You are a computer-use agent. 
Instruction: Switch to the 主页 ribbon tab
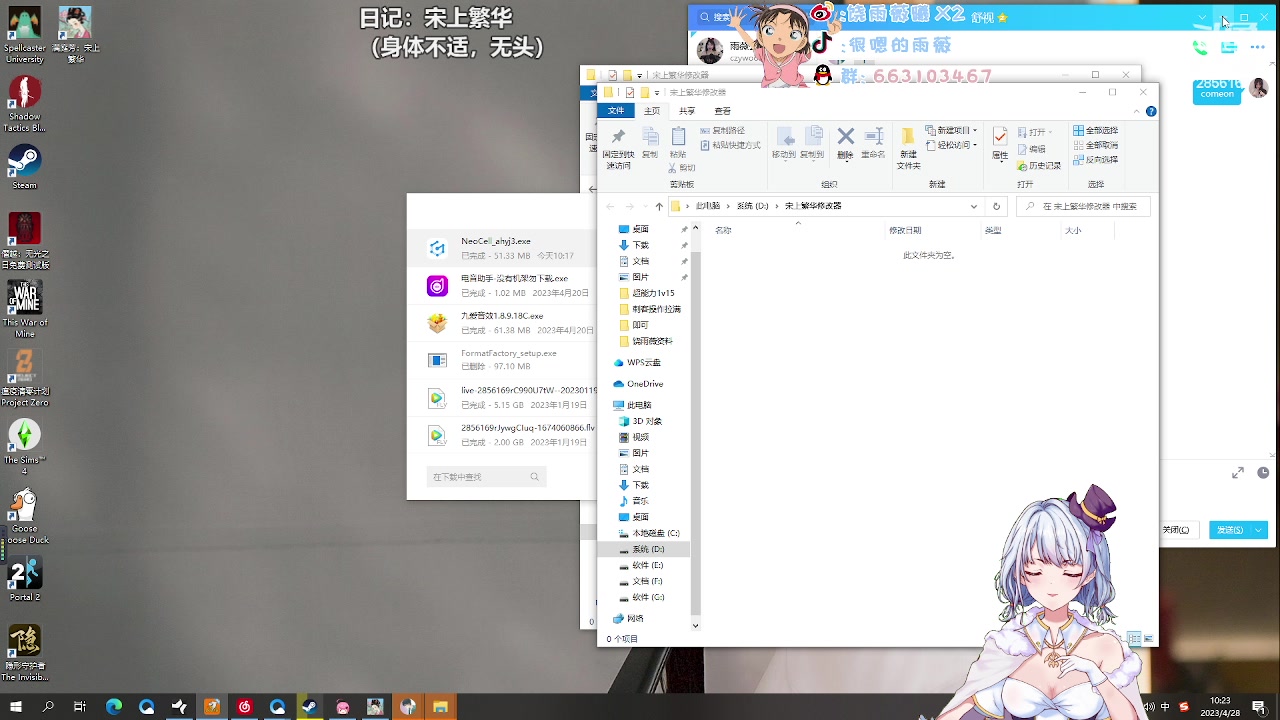click(652, 111)
